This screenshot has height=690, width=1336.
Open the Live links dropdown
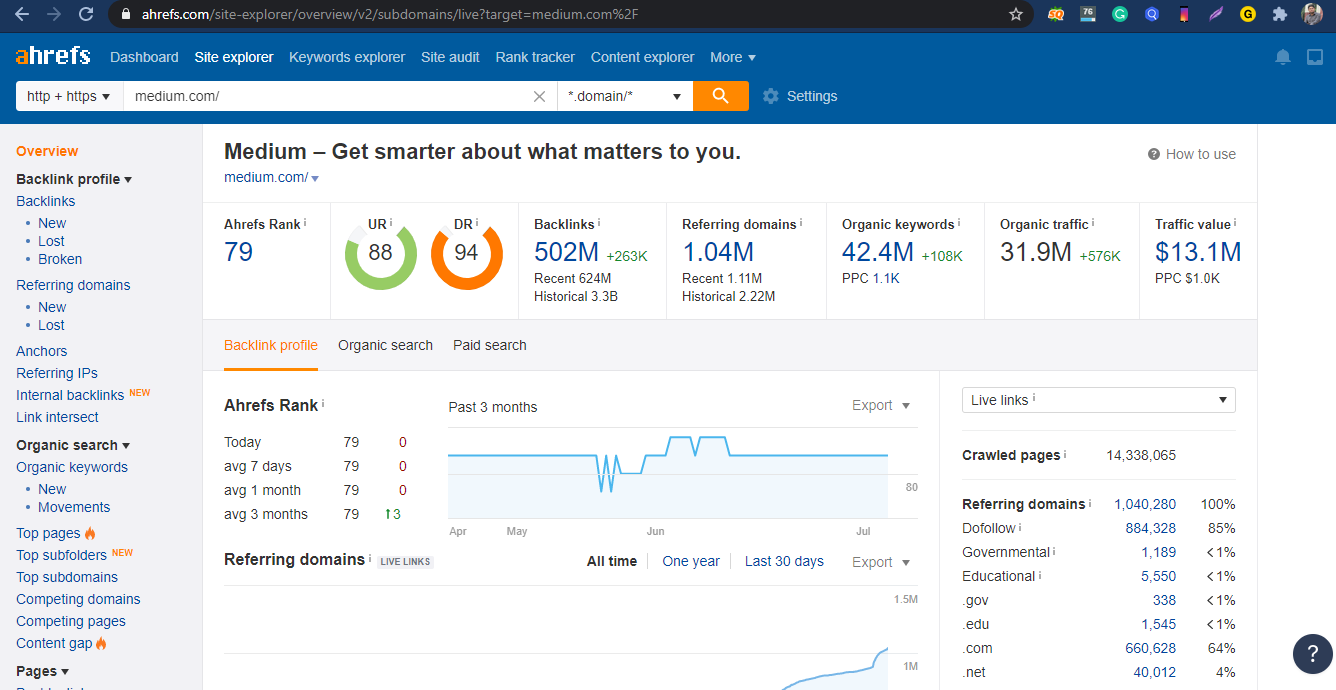1098,400
